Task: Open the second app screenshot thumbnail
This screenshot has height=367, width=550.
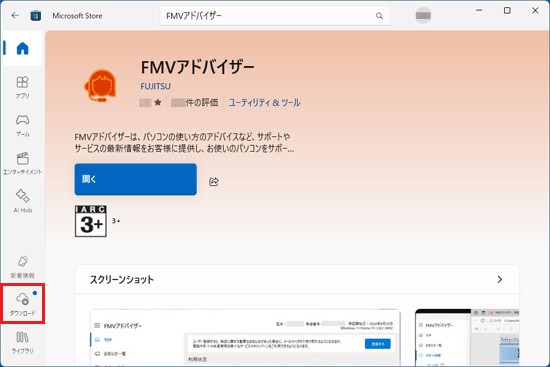Action: 467,338
